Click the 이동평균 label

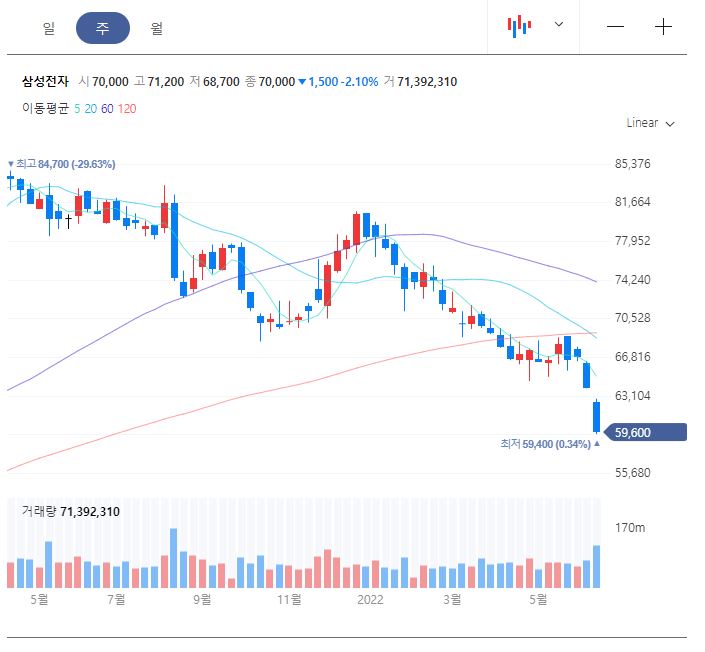point(45,108)
